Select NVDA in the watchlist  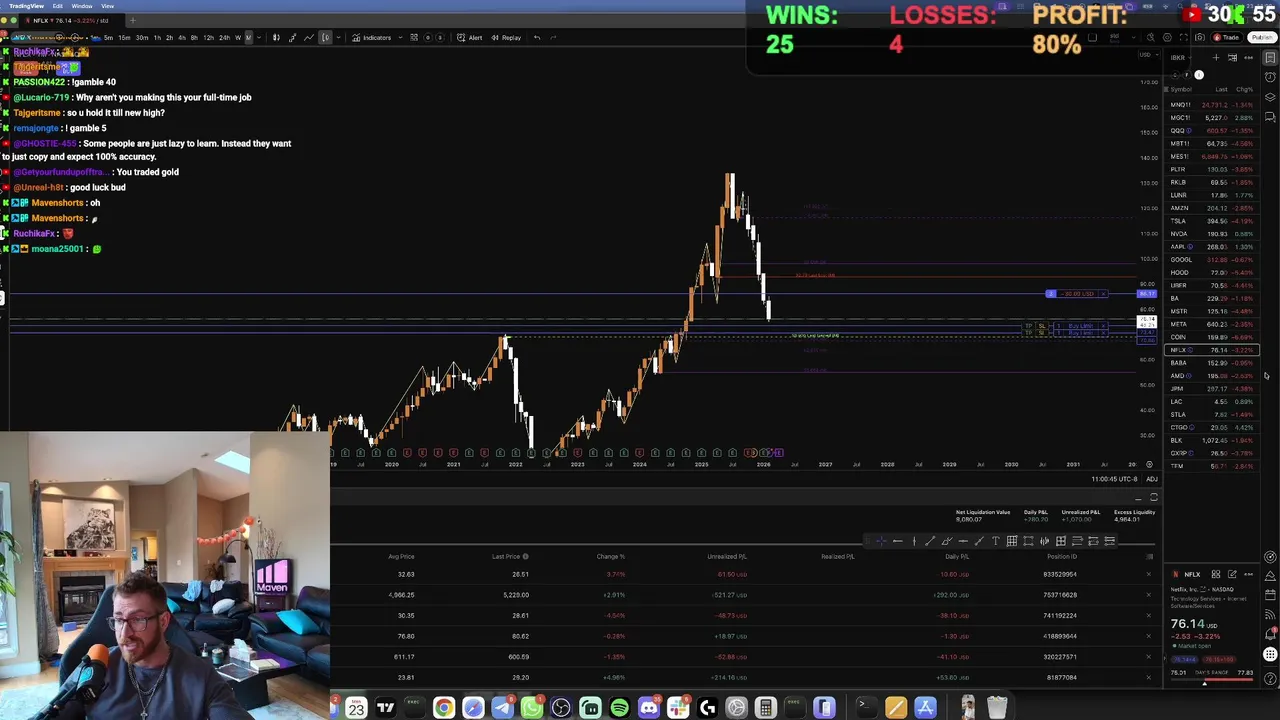[1212, 234]
